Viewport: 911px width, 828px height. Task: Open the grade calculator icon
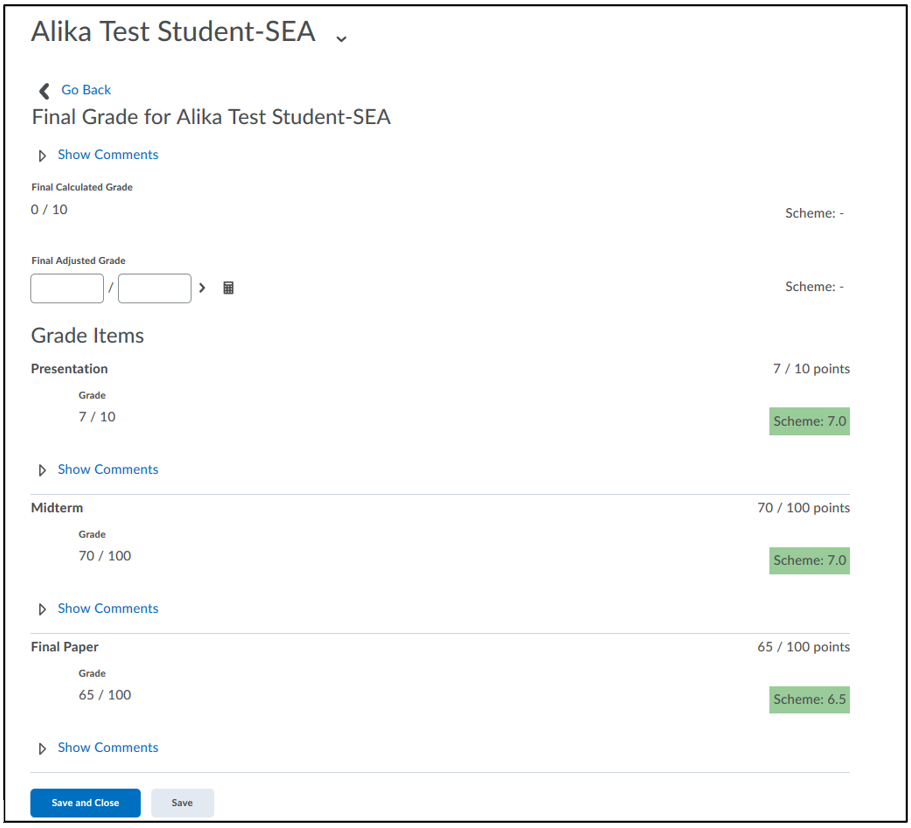228,288
